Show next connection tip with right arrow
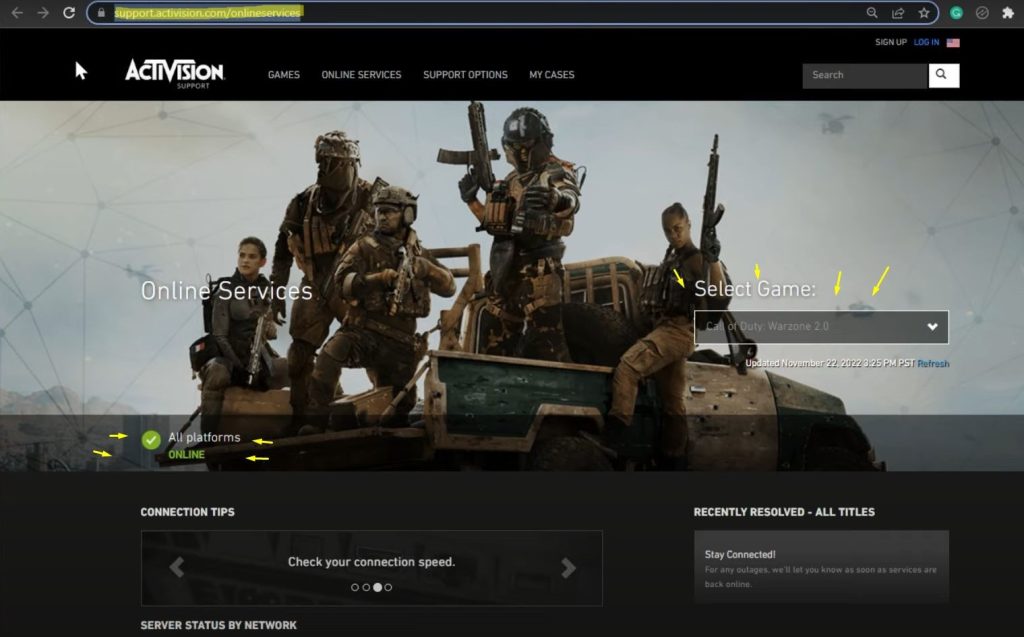This screenshot has height=637, width=1024. 568,567
